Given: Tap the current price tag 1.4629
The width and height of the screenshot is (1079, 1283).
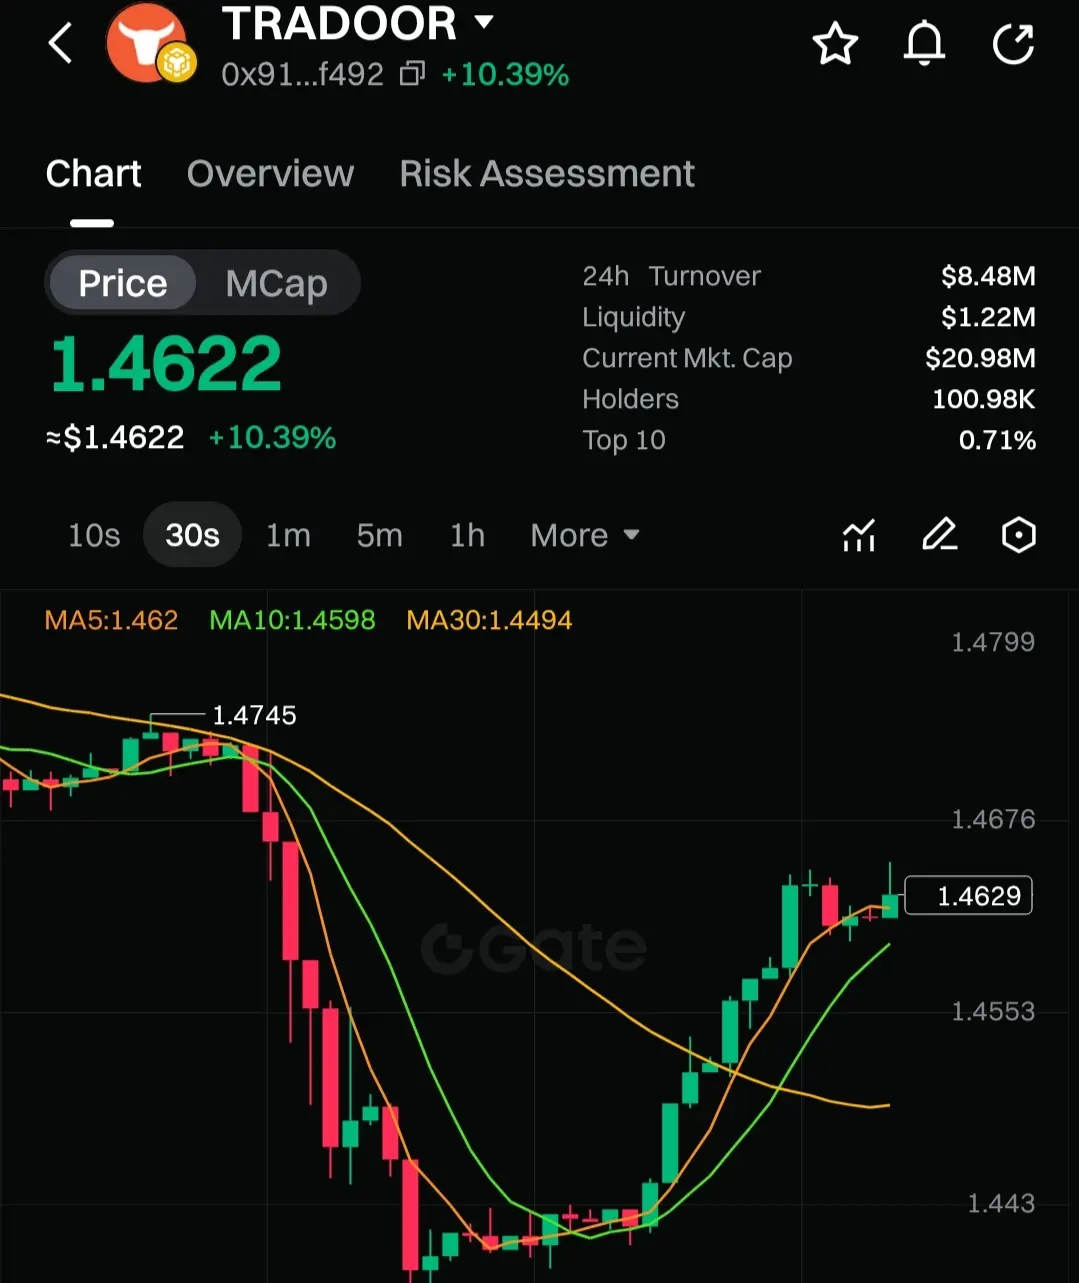Looking at the screenshot, I should tap(968, 895).
